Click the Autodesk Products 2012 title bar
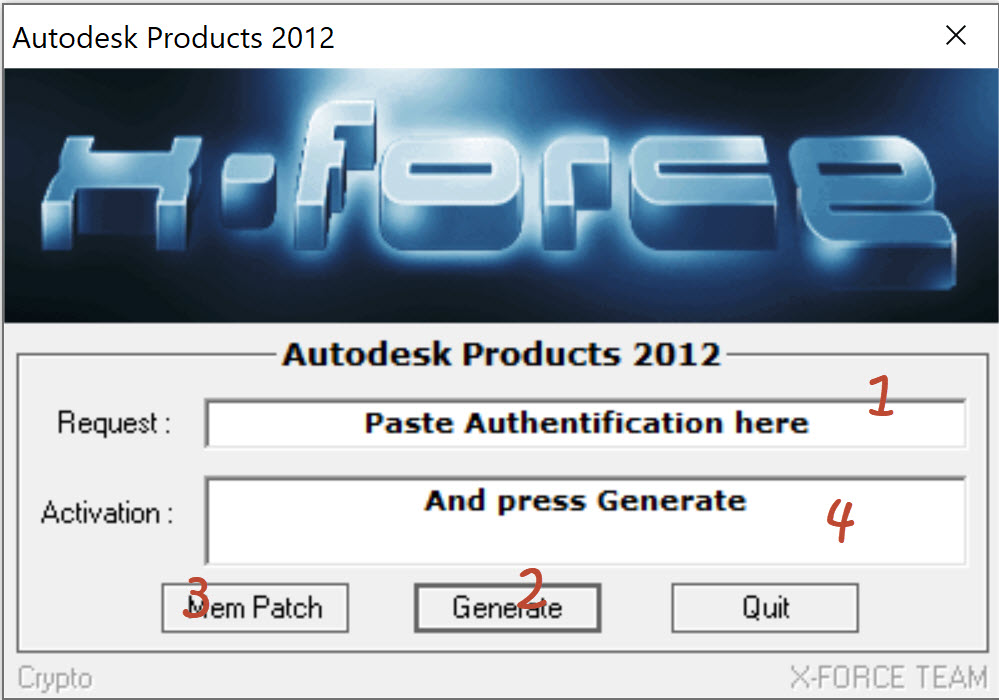This screenshot has width=999, height=700. [x=400, y=35]
